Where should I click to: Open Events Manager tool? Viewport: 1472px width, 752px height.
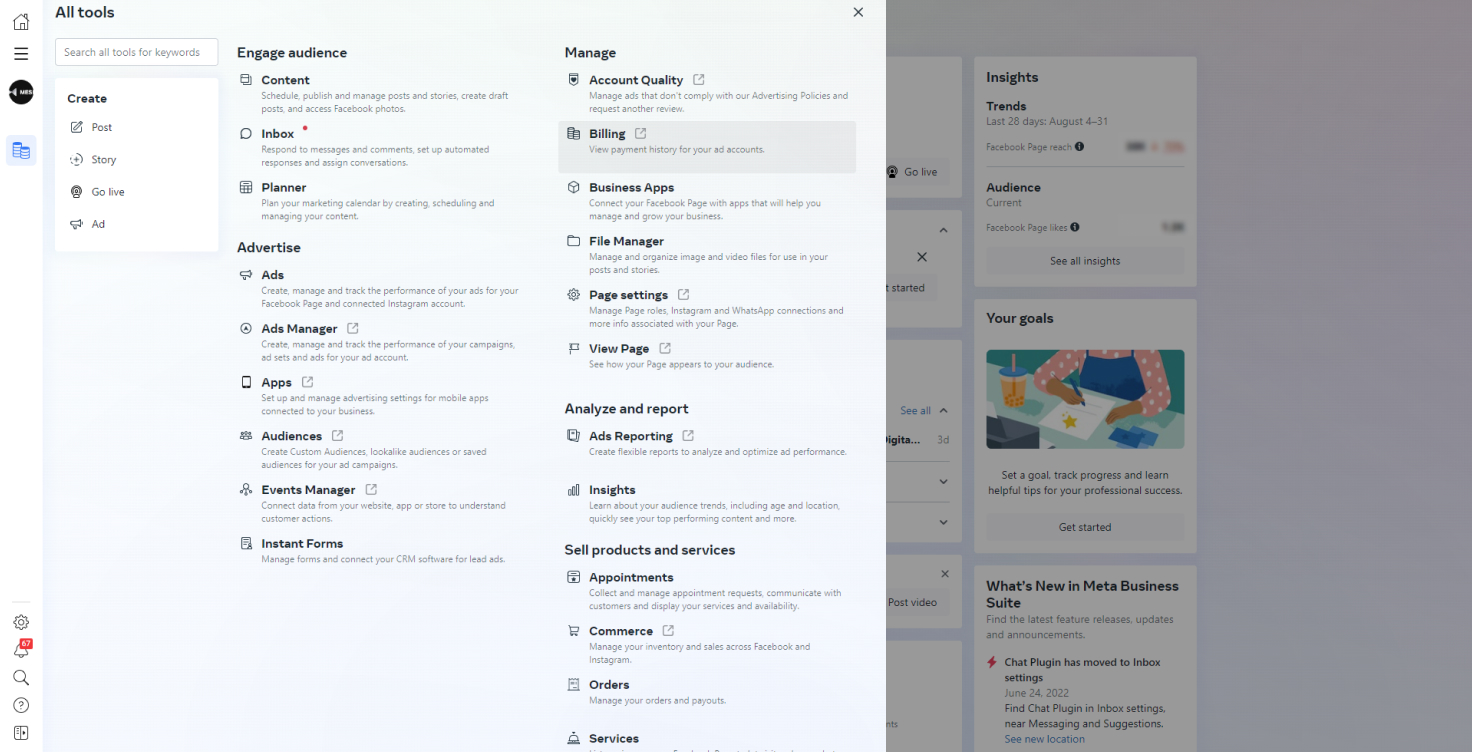[308, 490]
